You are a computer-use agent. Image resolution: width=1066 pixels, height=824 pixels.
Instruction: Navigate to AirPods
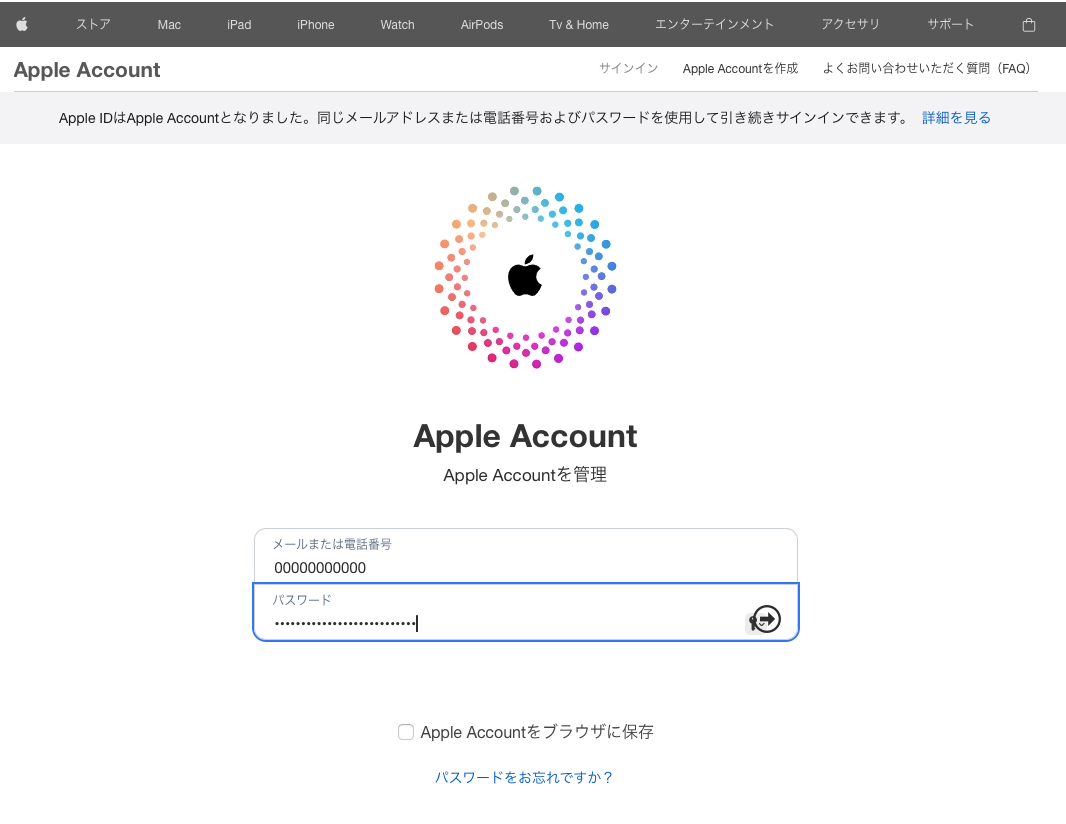pyautogui.click(x=482, y=24)
